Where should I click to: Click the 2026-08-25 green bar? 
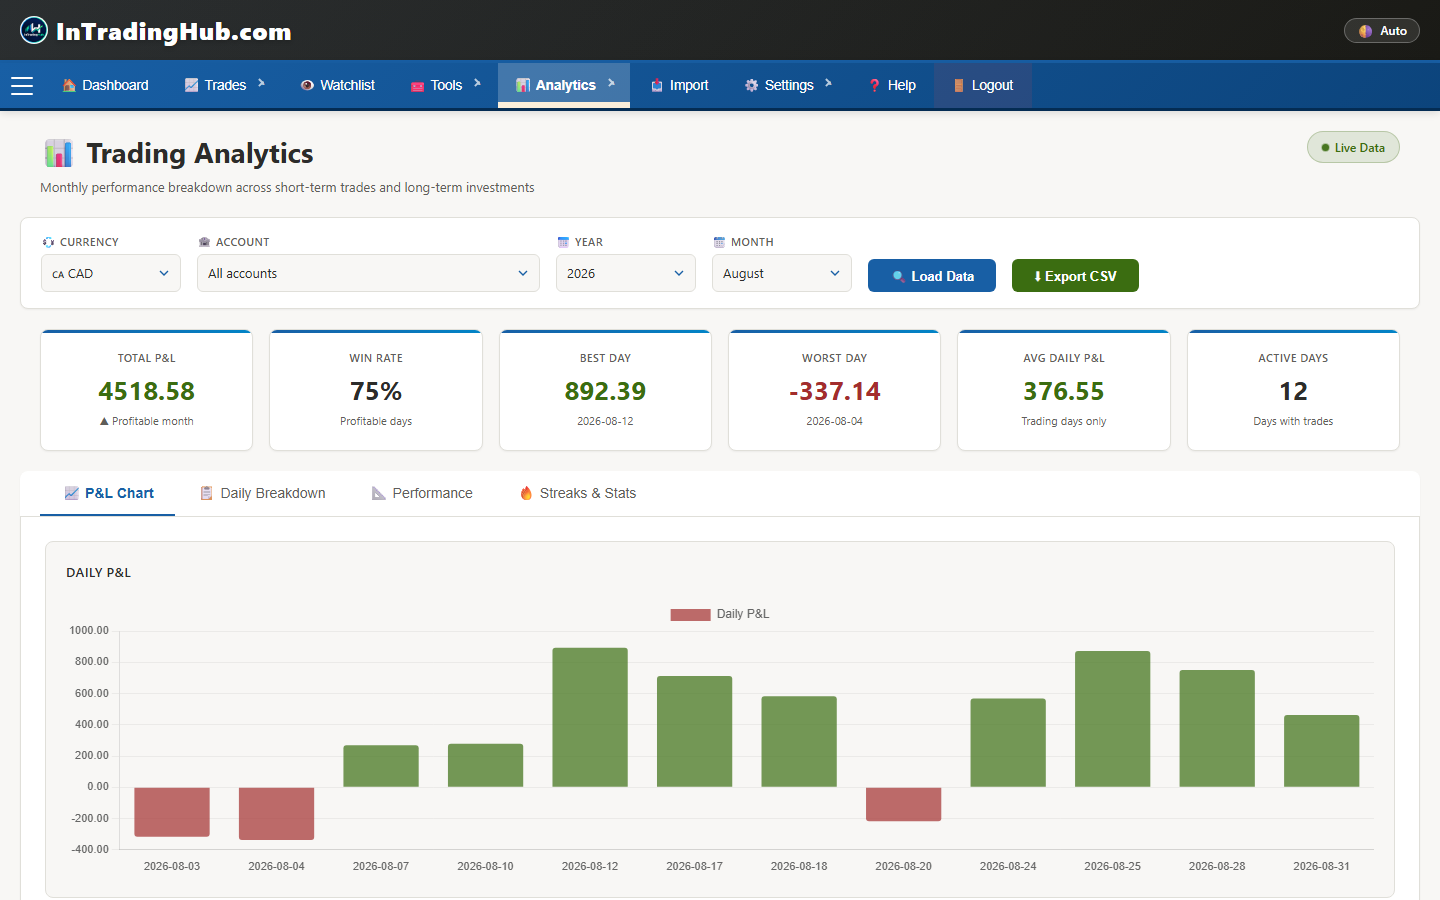point(1113,719)
